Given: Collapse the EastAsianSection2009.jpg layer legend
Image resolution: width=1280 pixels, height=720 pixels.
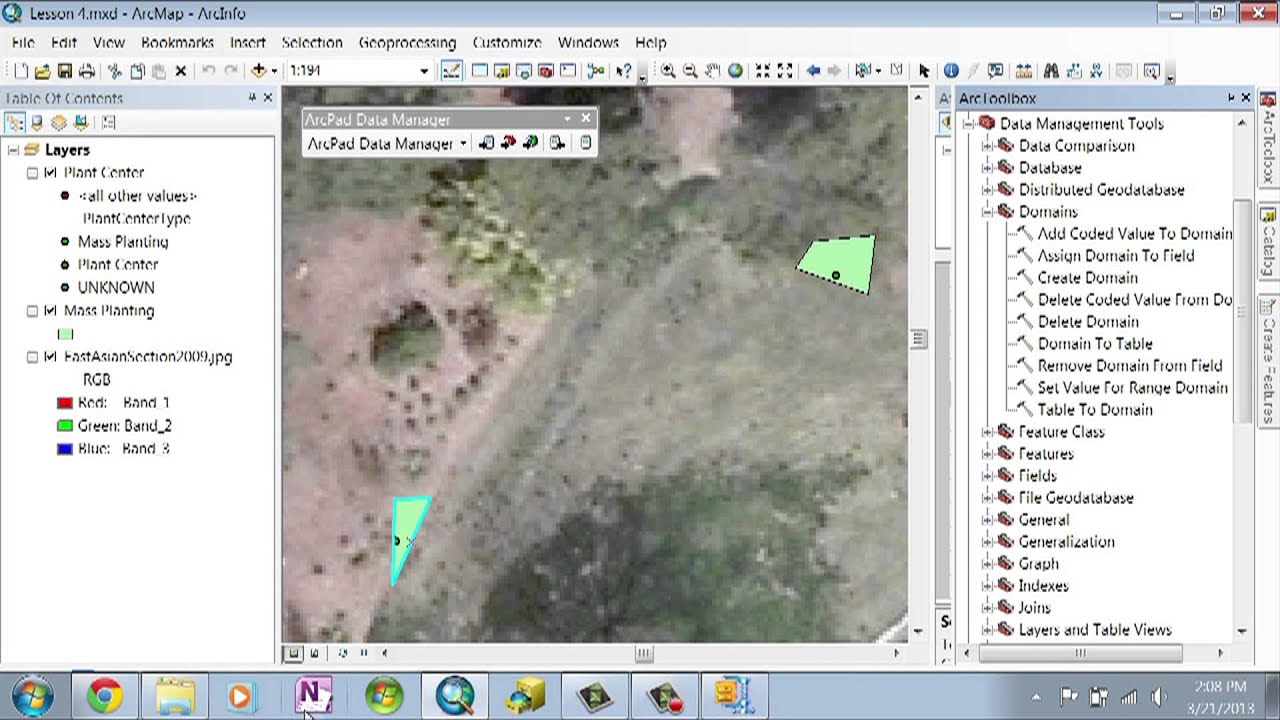Looking at the screenshot, I should [x=32, y=357].
